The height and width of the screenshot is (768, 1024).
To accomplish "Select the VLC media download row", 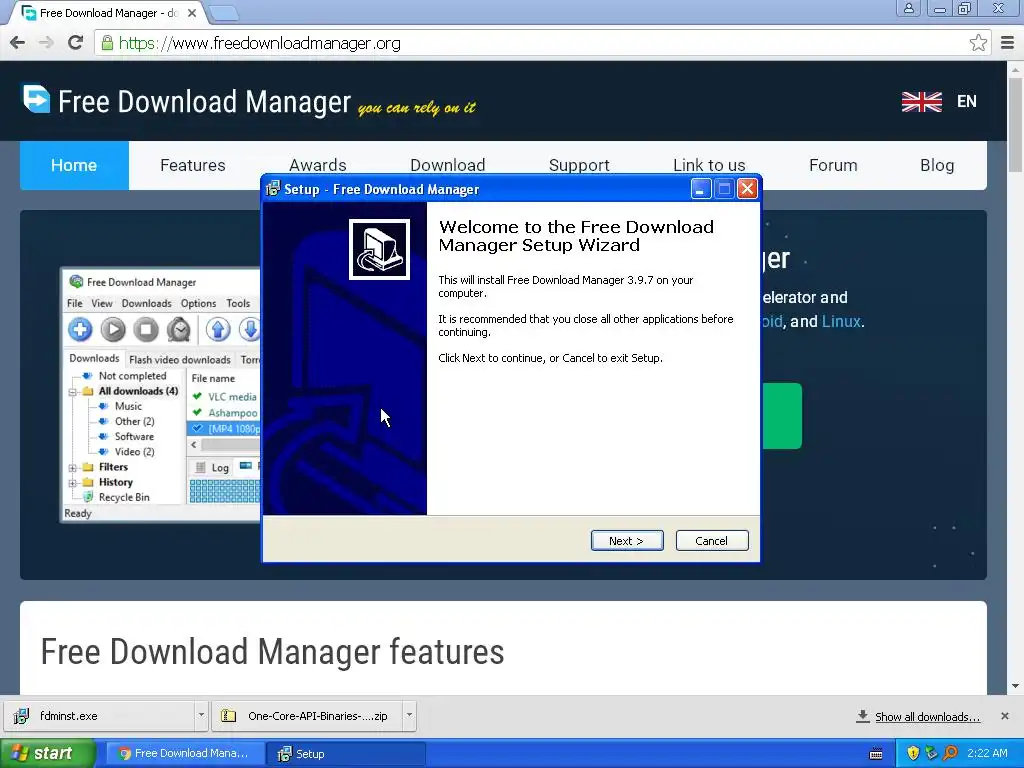I will [x=225, y=396].
